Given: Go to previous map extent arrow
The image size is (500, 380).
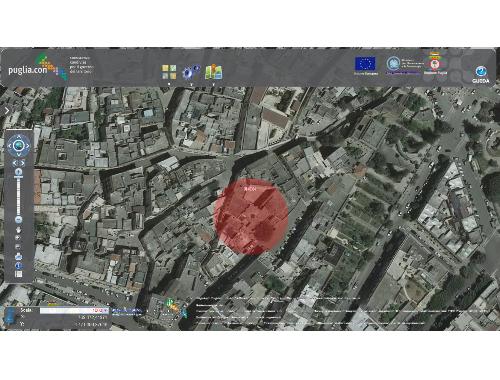Looking at the screenshot, I should pyautogui.click(x=15, y=163).
